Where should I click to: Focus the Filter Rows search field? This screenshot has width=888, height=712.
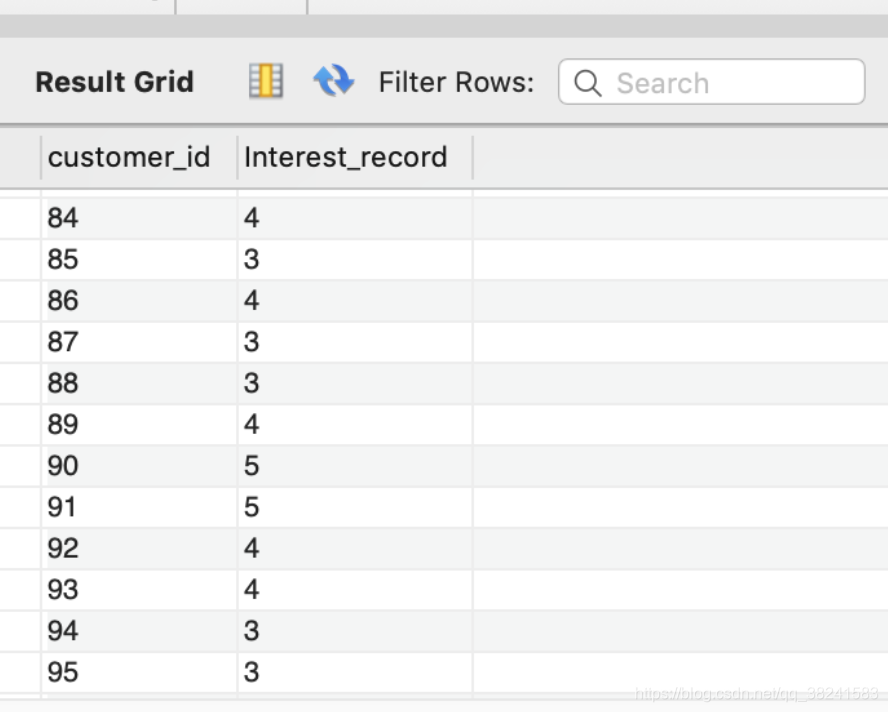click(x=711, y=82)
